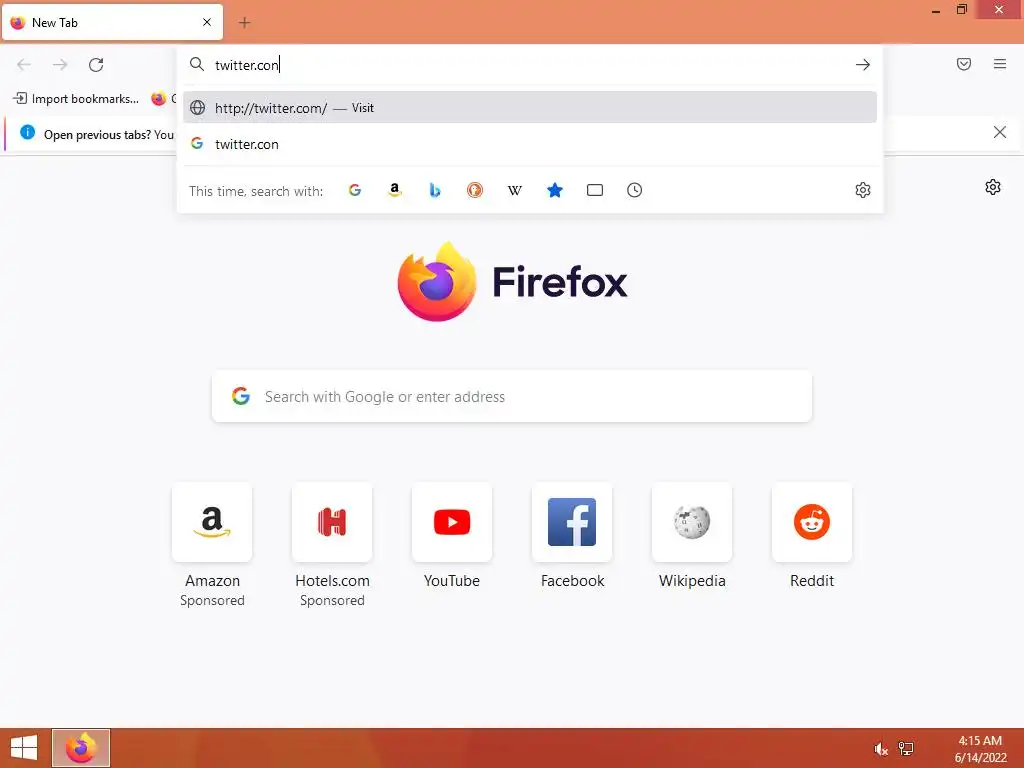Open search settings gear in the URL dropdown
Viewport: 1024px width, 768px height.
[x=863, y=190]
